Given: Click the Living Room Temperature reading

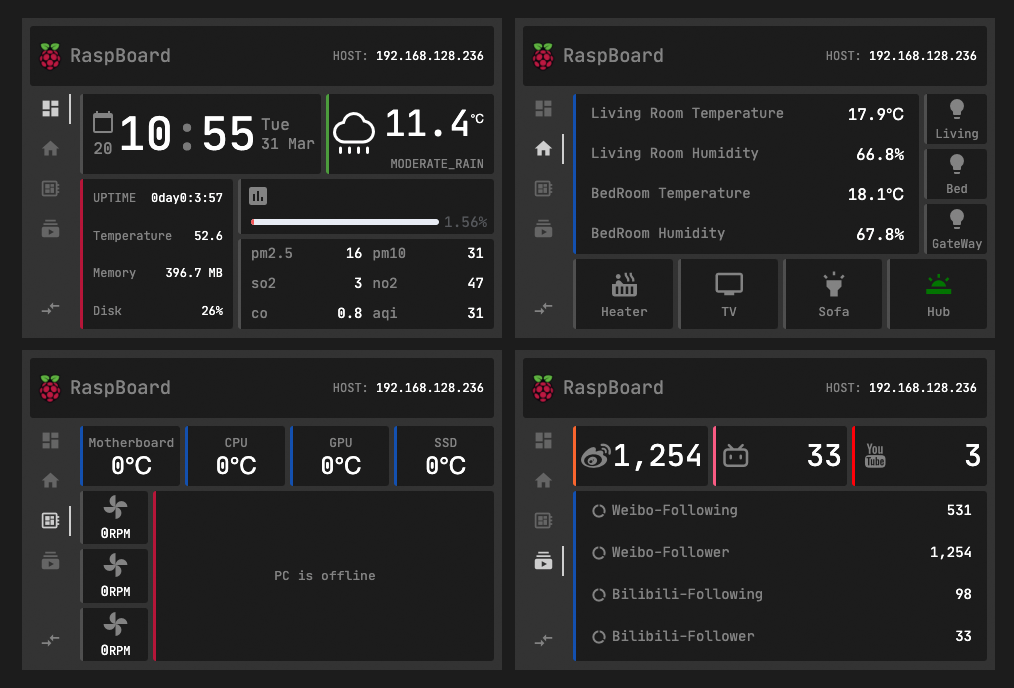Looking at the screenshot, I should [746, 114].
